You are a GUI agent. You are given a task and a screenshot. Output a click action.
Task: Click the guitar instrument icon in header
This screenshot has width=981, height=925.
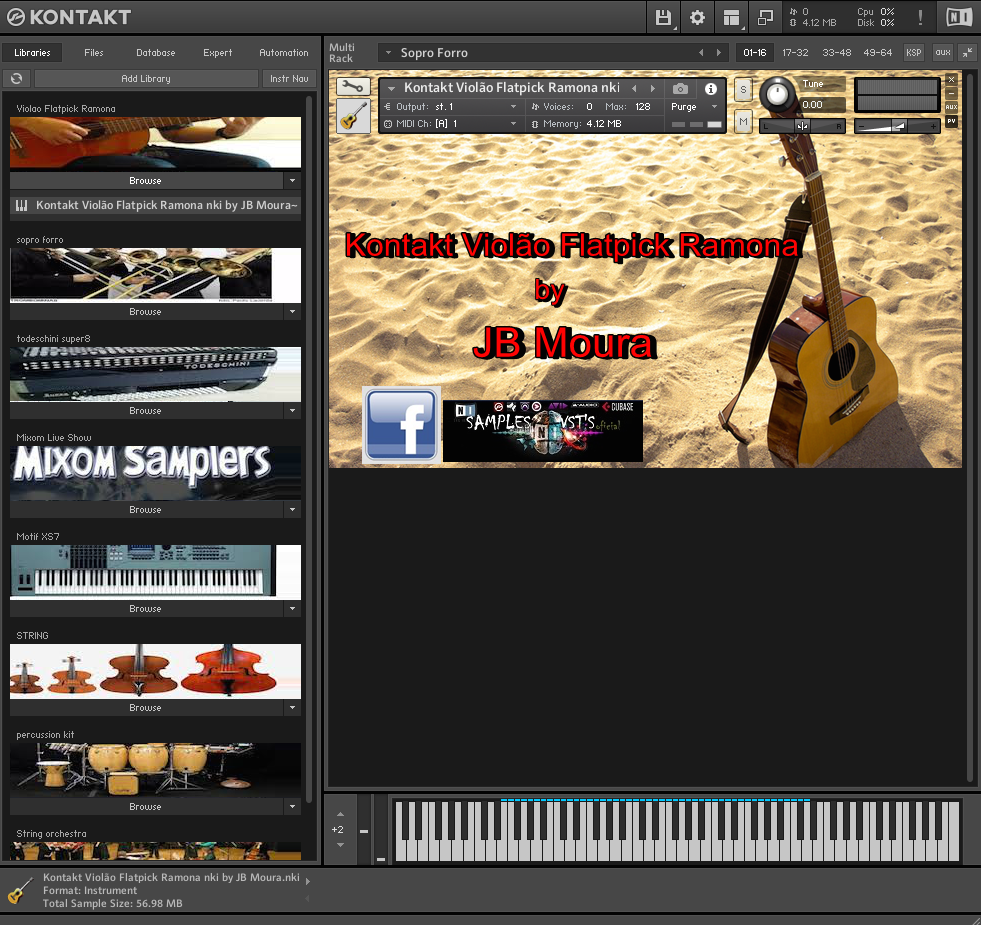coord(353,116)
